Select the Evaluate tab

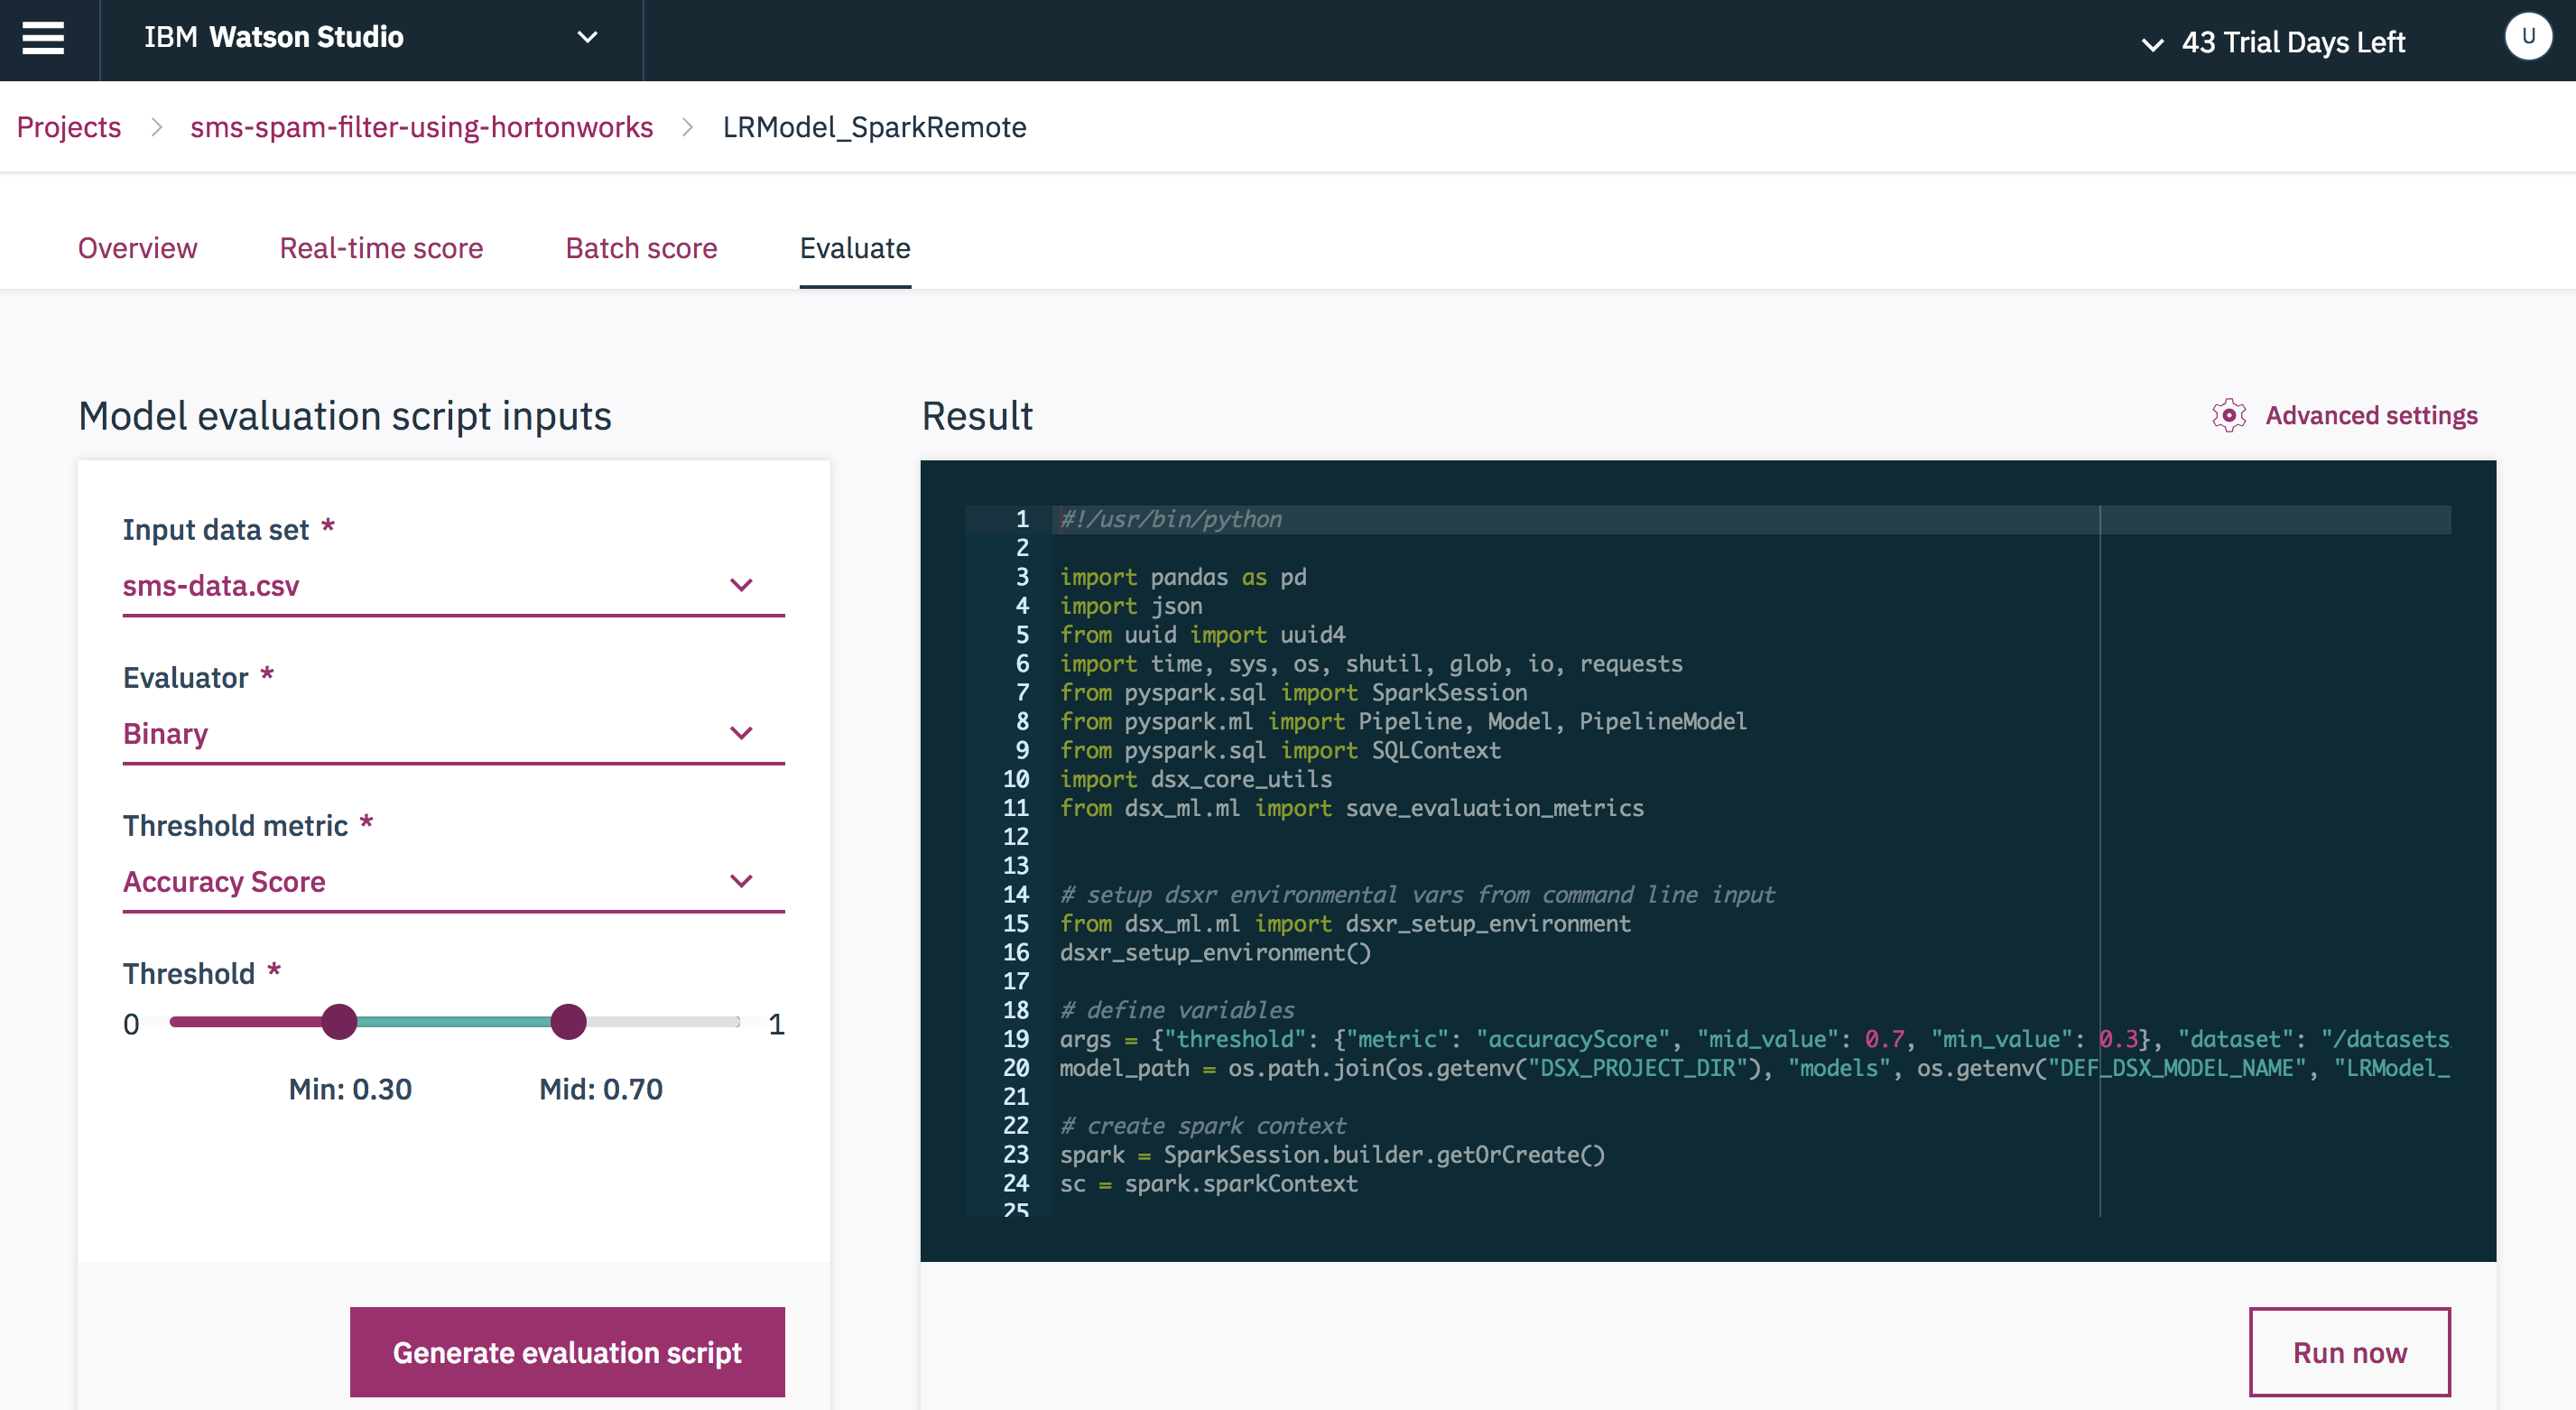[x=854, y=248]
